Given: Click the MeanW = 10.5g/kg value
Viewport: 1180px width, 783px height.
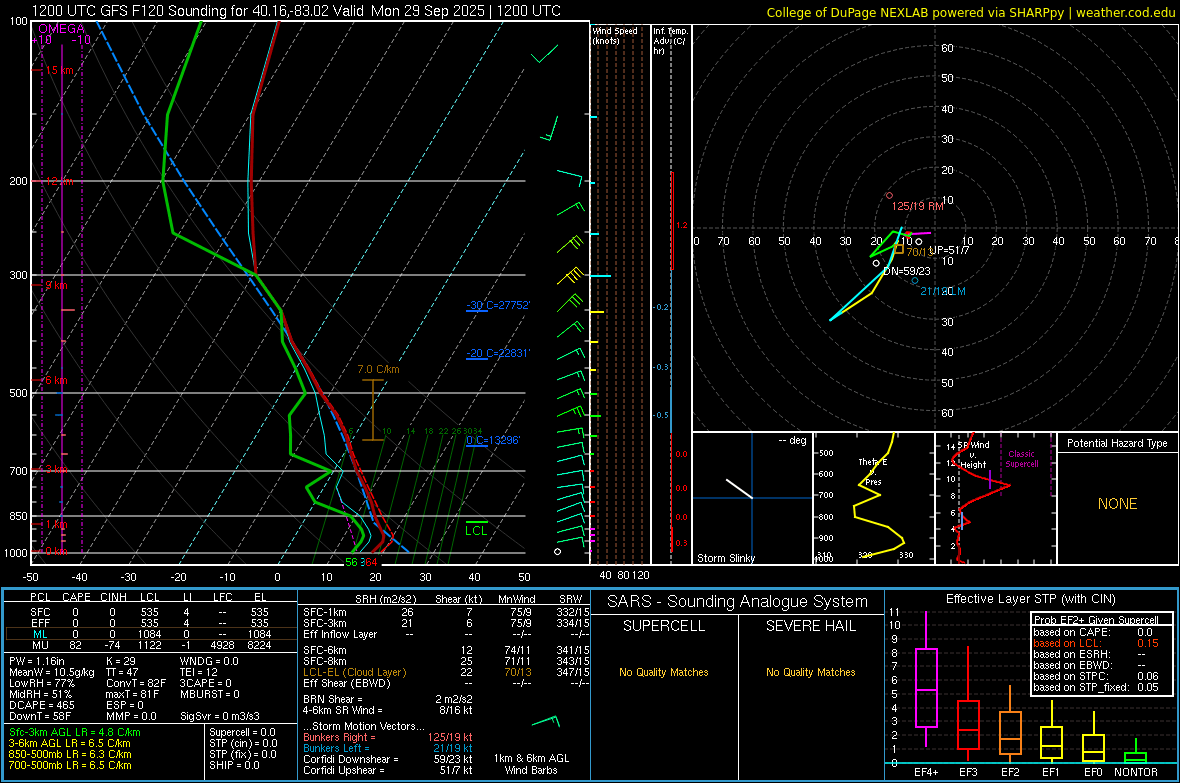Looking at the screenshot, I should pos(52,672).
